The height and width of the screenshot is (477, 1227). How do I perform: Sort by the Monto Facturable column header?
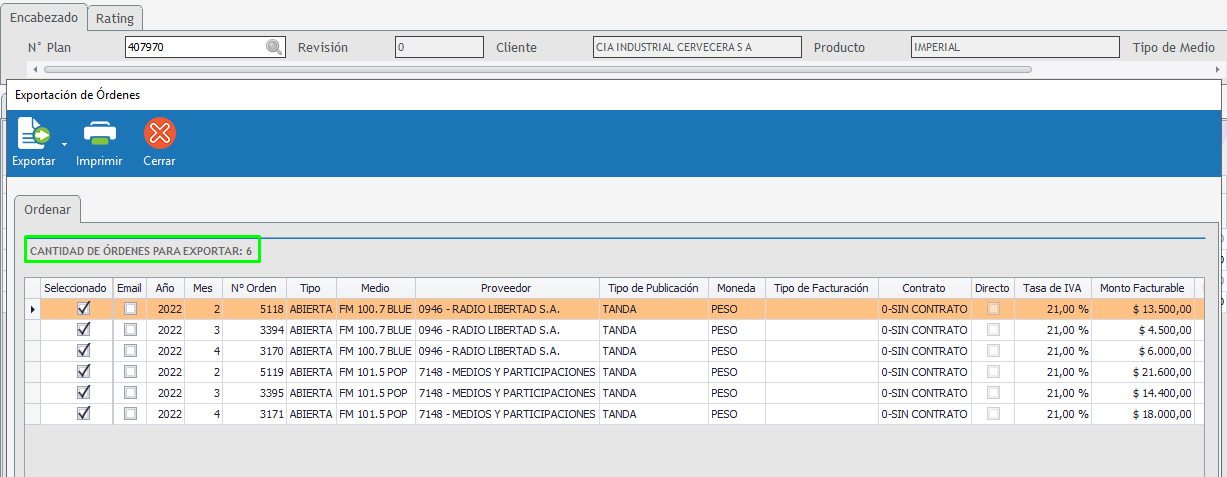point(1141,288)
